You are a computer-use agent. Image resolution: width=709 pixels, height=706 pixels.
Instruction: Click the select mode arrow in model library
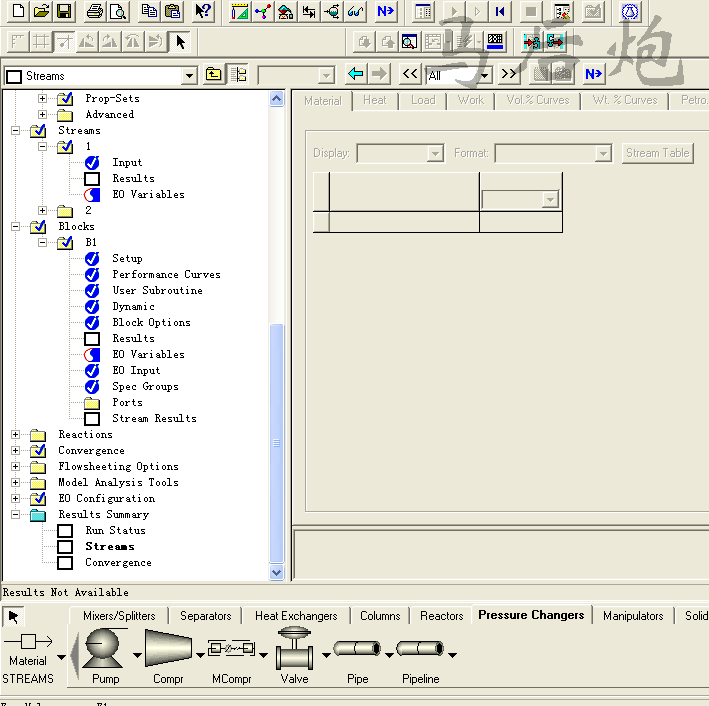click(x=13, y=617)
